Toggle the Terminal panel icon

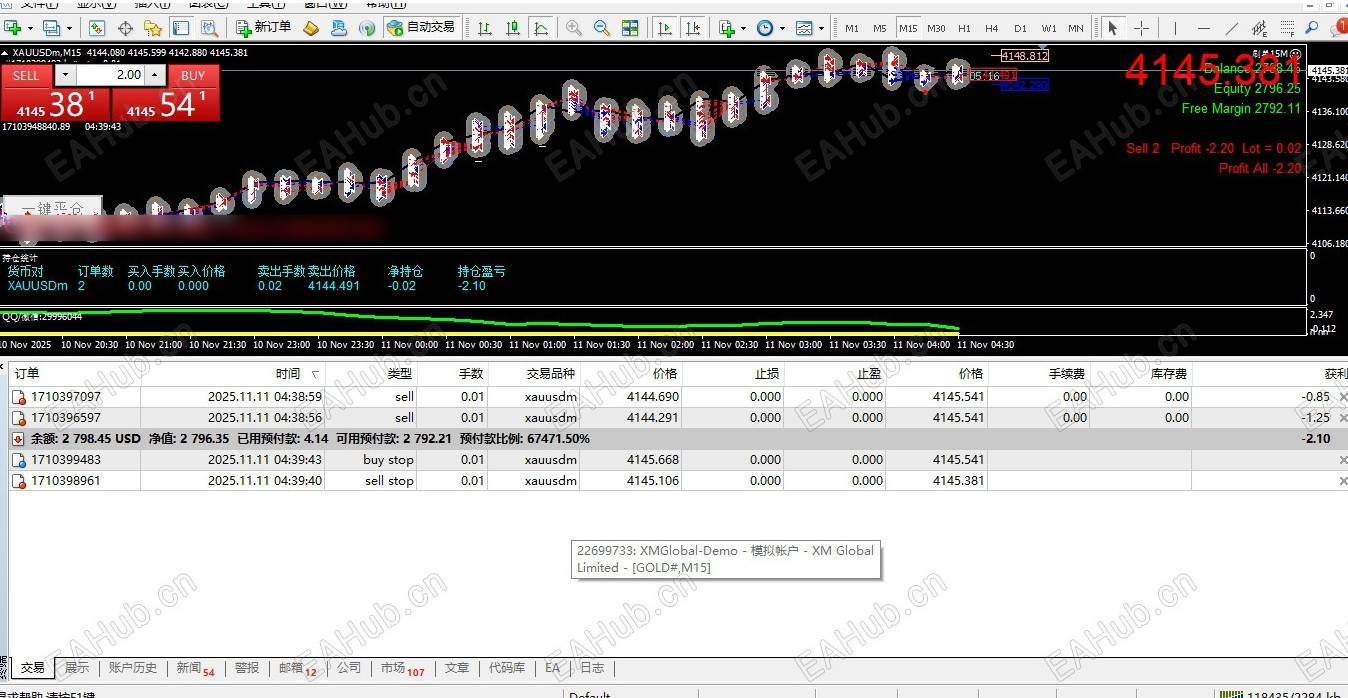click(181, 28)
